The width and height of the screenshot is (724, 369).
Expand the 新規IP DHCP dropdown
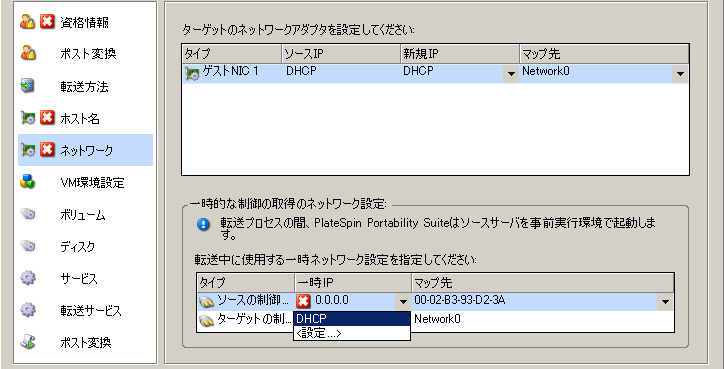511,74
